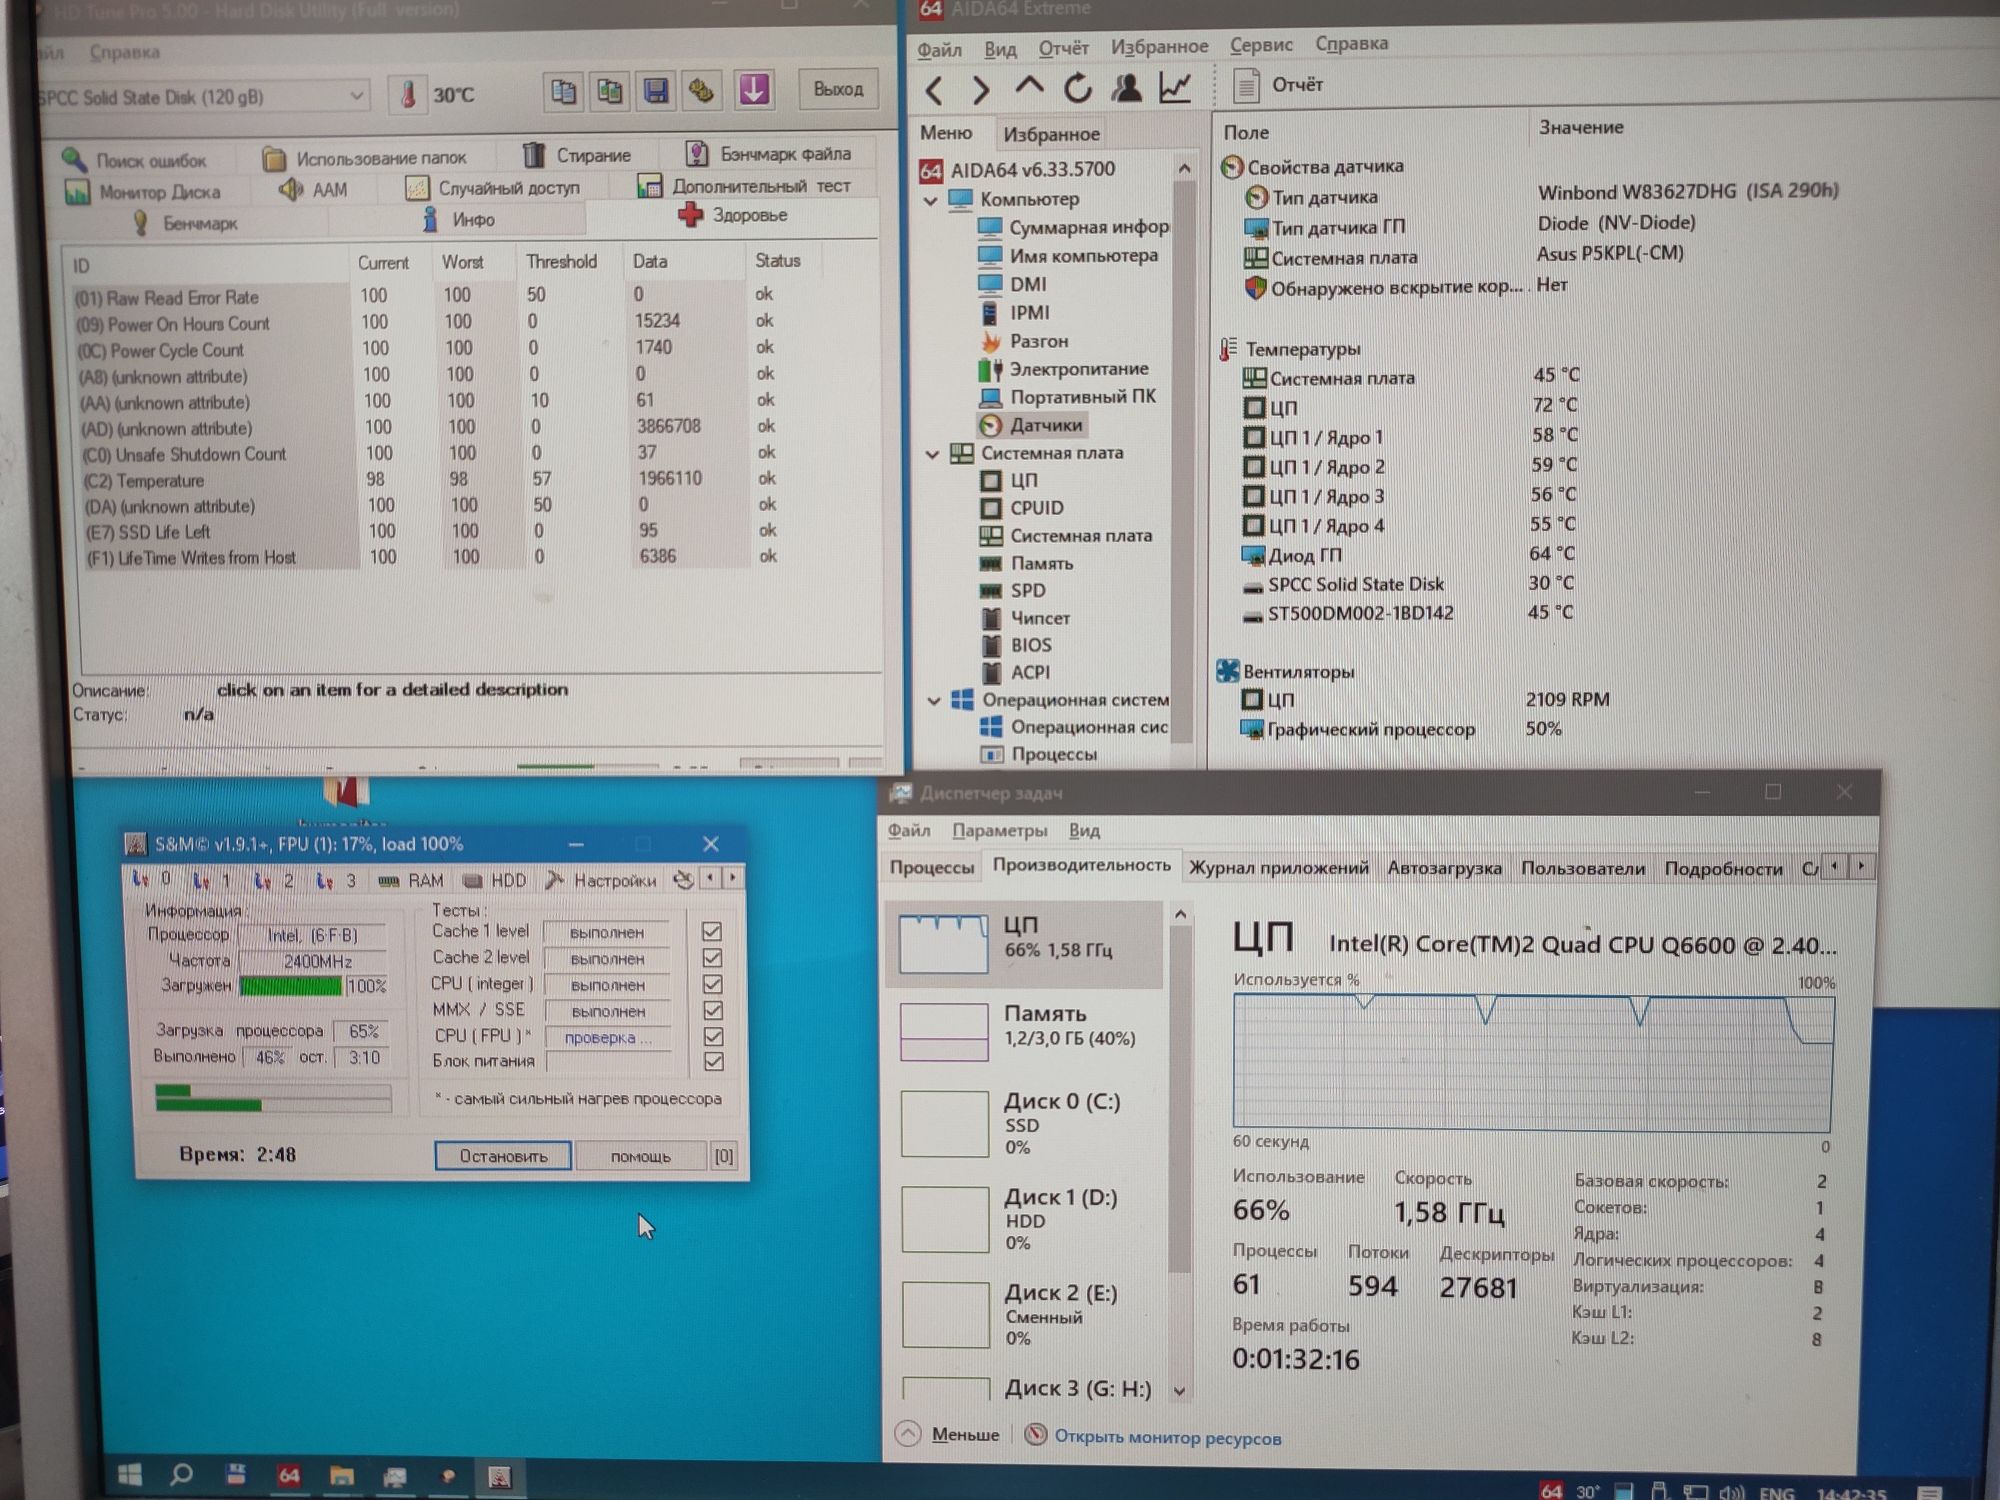Click the Forward arrow in AIDA64 toolbar

980,90
